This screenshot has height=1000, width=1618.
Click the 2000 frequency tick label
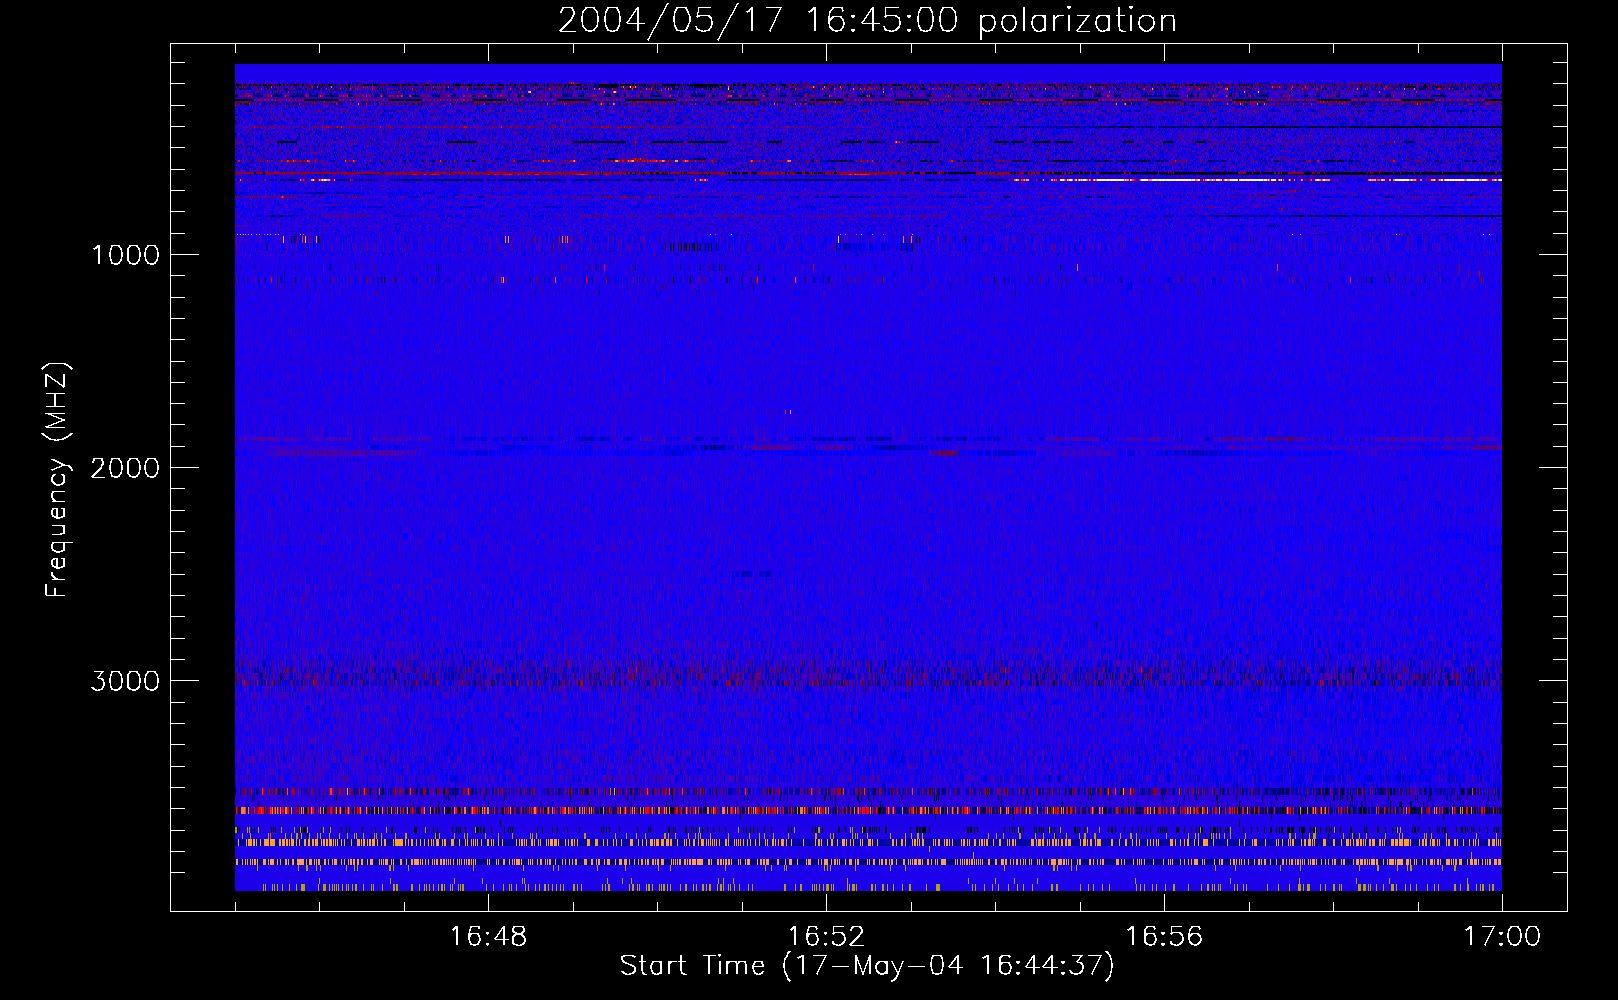coord(125,468)
